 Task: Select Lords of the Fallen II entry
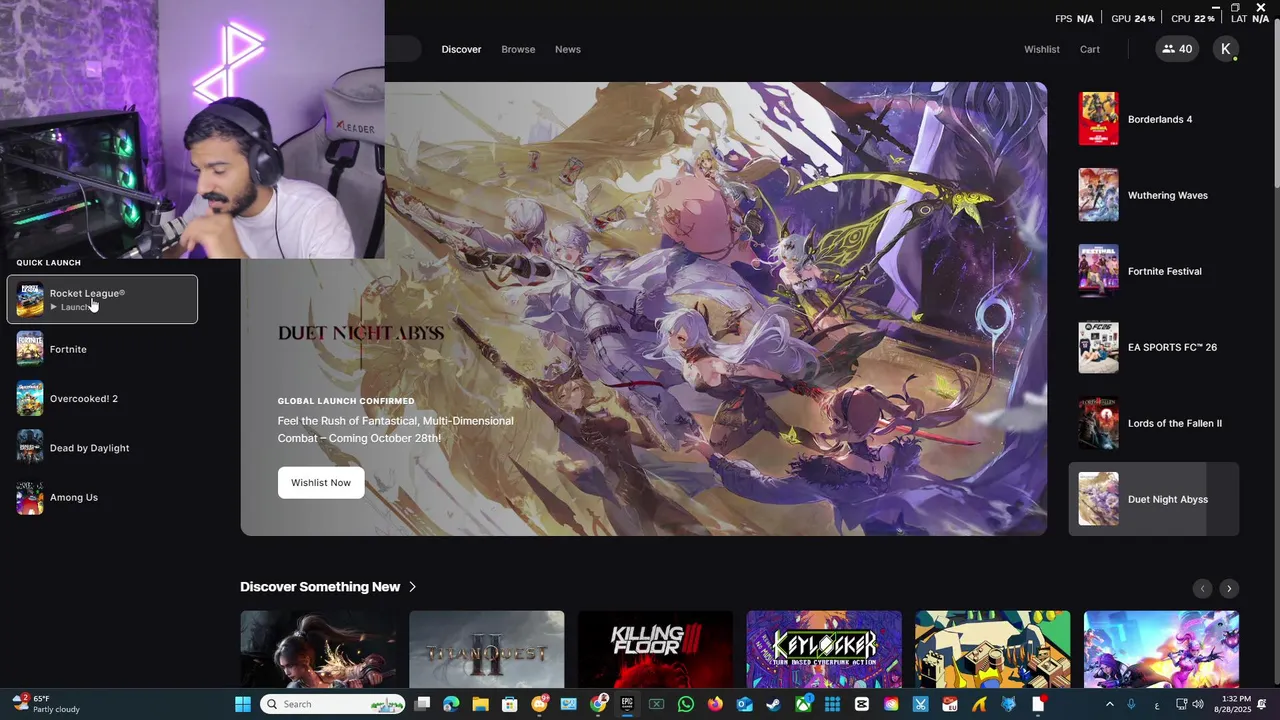1154,423
